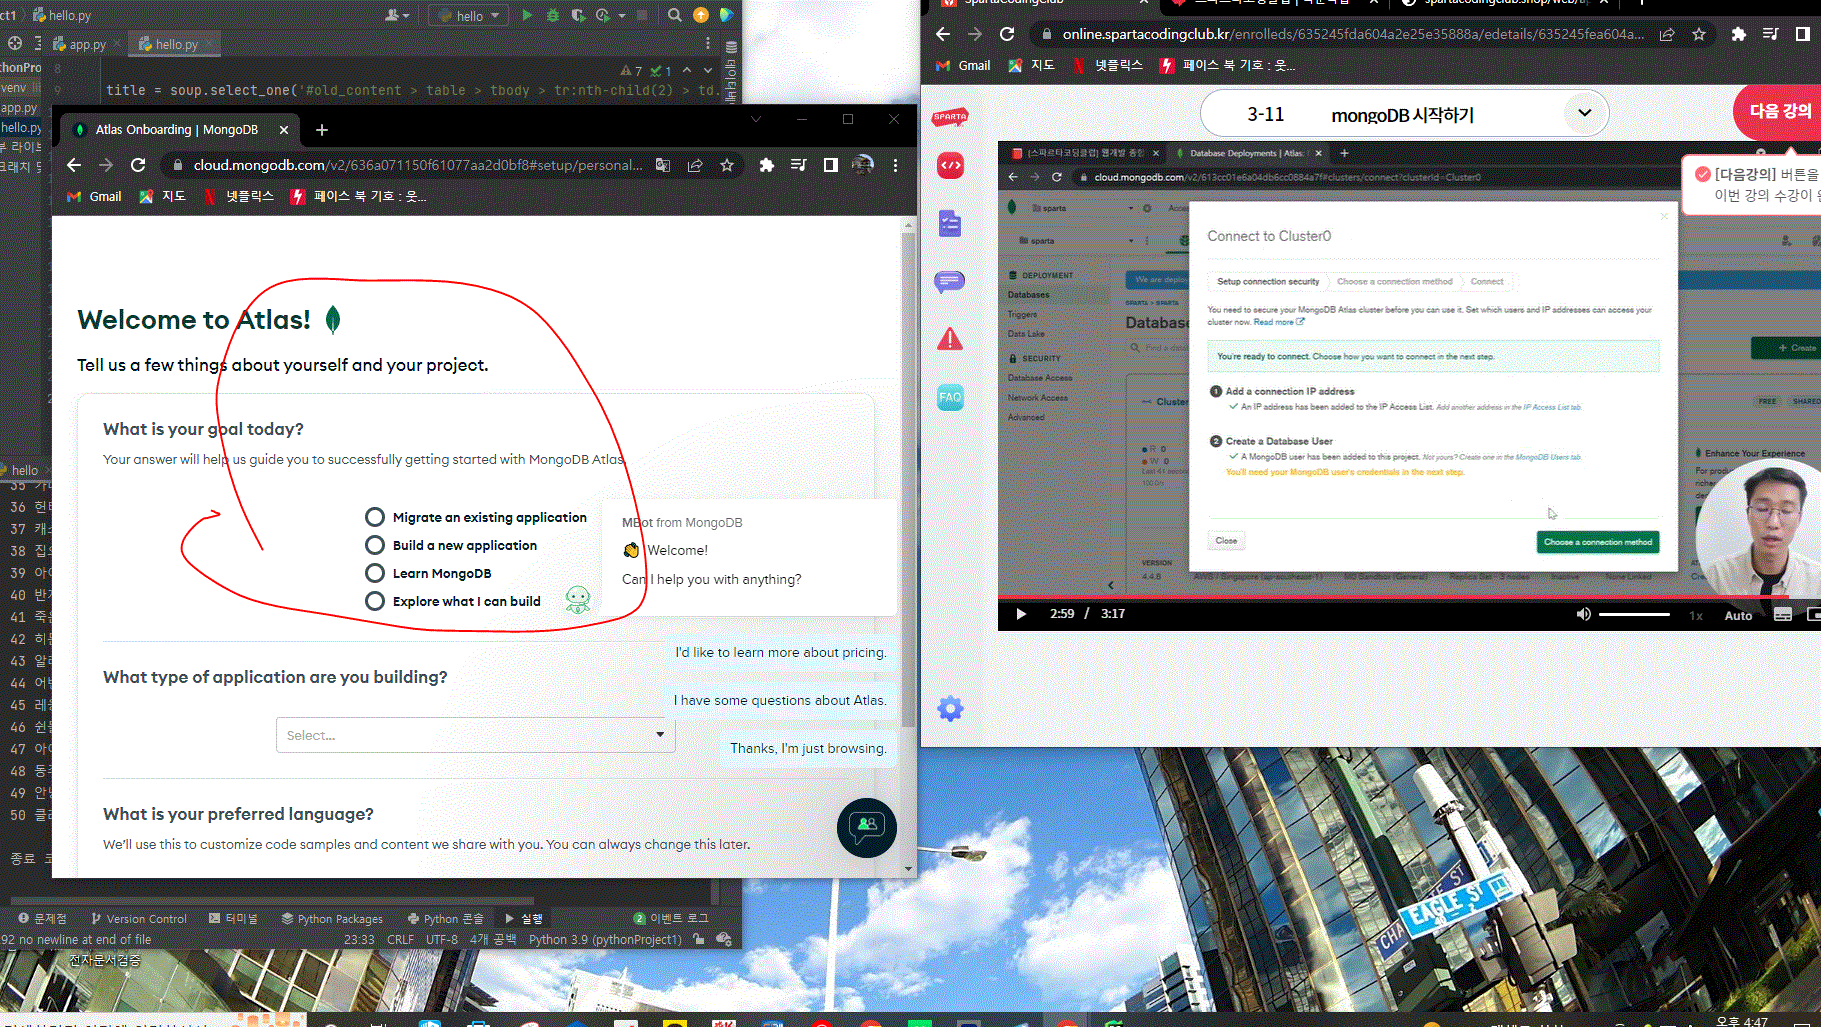This screenshot has height=1027, width=1821.
Task: Choose 'Explore what I can build' radio
Action: [x=375, y=601]
